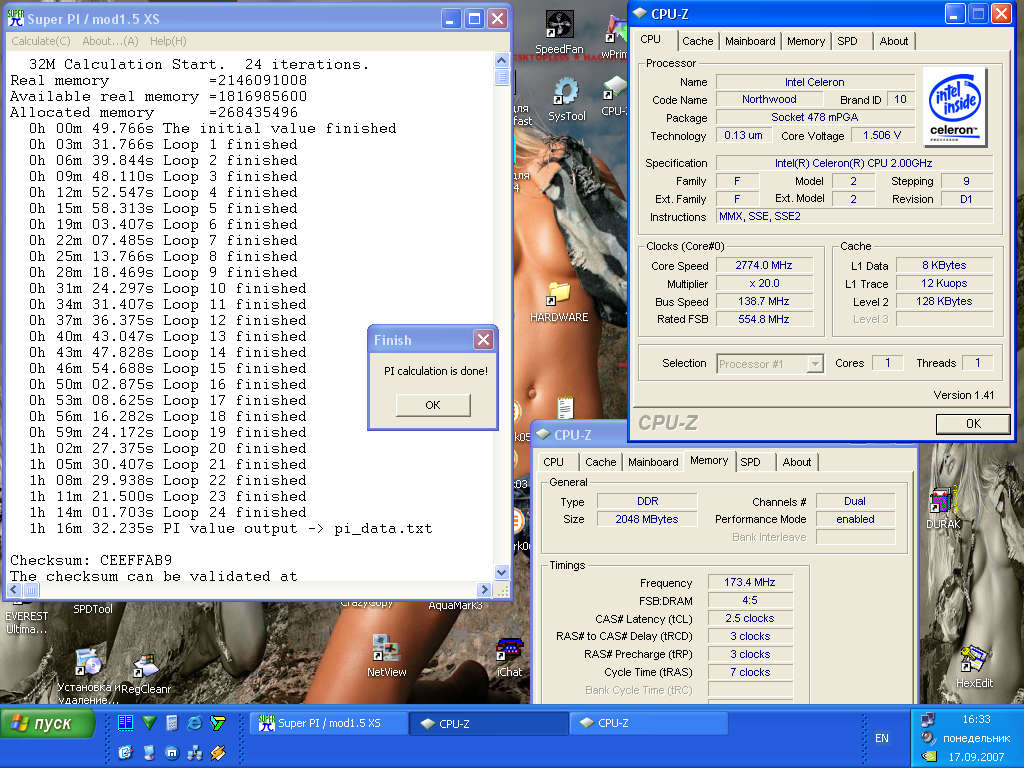This screenshot has width=1024, height=768.
Task: Open the Processor #1 selection dropdown
Action: [x=770, y=363]
